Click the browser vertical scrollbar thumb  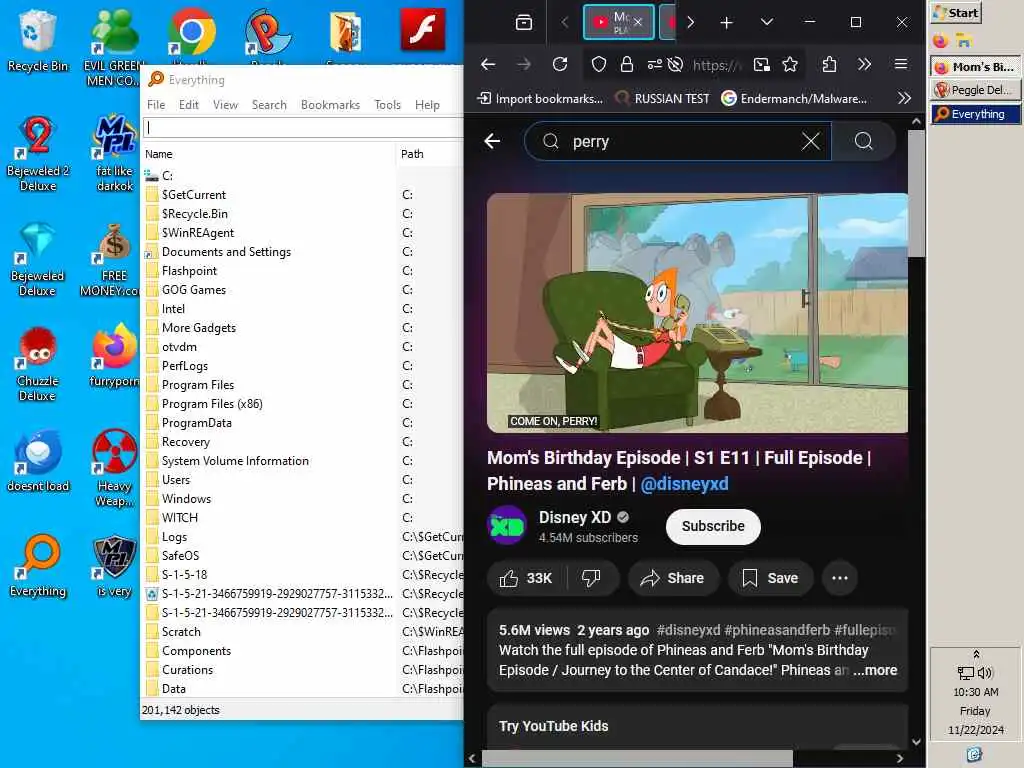click(x=916, y=193)
